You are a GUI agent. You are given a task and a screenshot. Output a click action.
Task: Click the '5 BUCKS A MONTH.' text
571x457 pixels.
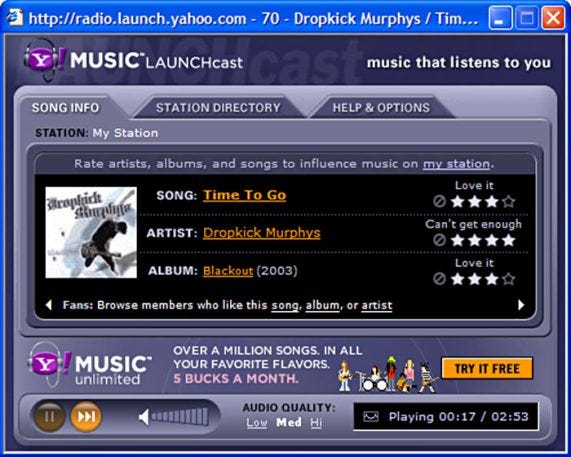[236, 379]
